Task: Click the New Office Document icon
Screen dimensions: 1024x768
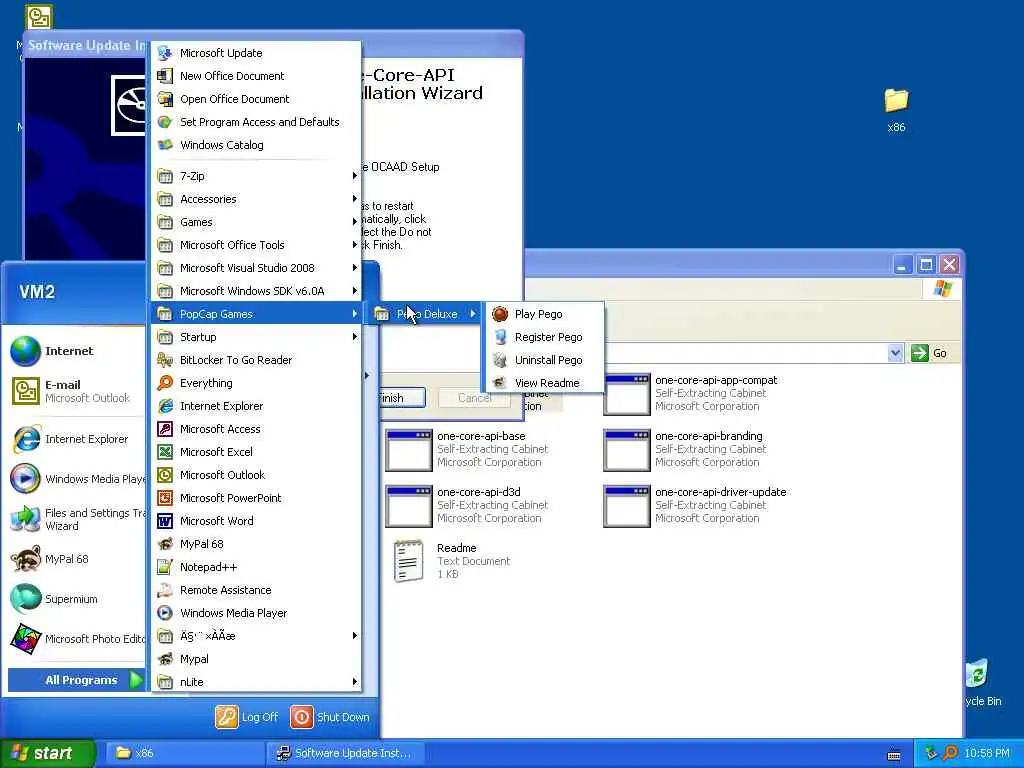Action: click(x=165, y=76)
